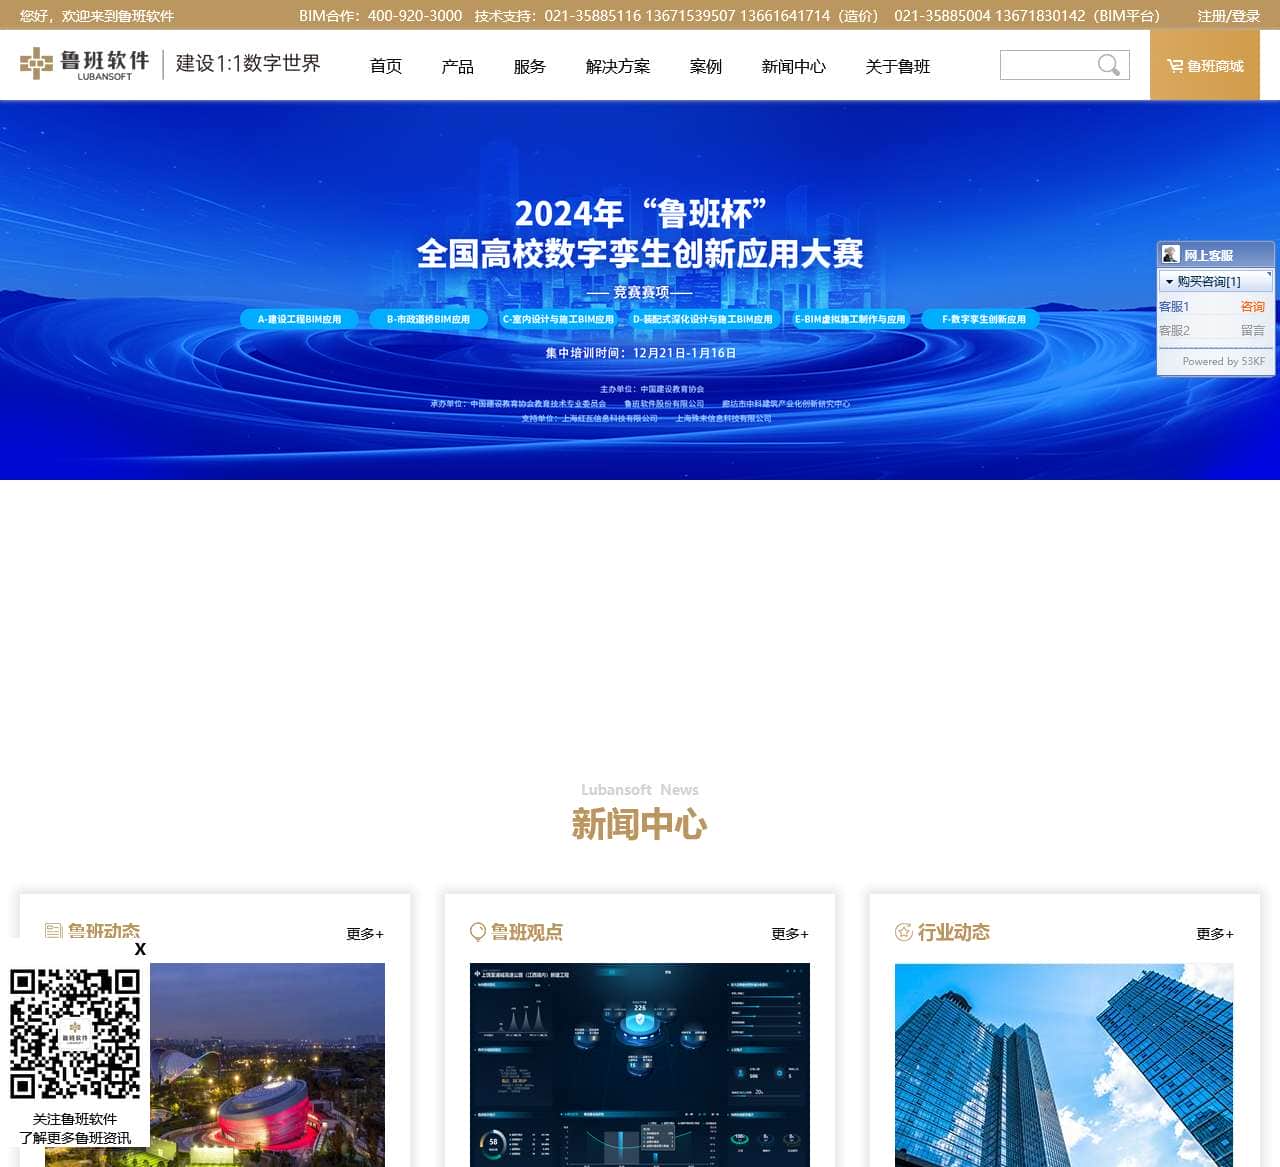This screenshot has width=1280, height=1167.
Task: Click the 2024年鲁班杯 banner title
Action: [x=640, y=233]
